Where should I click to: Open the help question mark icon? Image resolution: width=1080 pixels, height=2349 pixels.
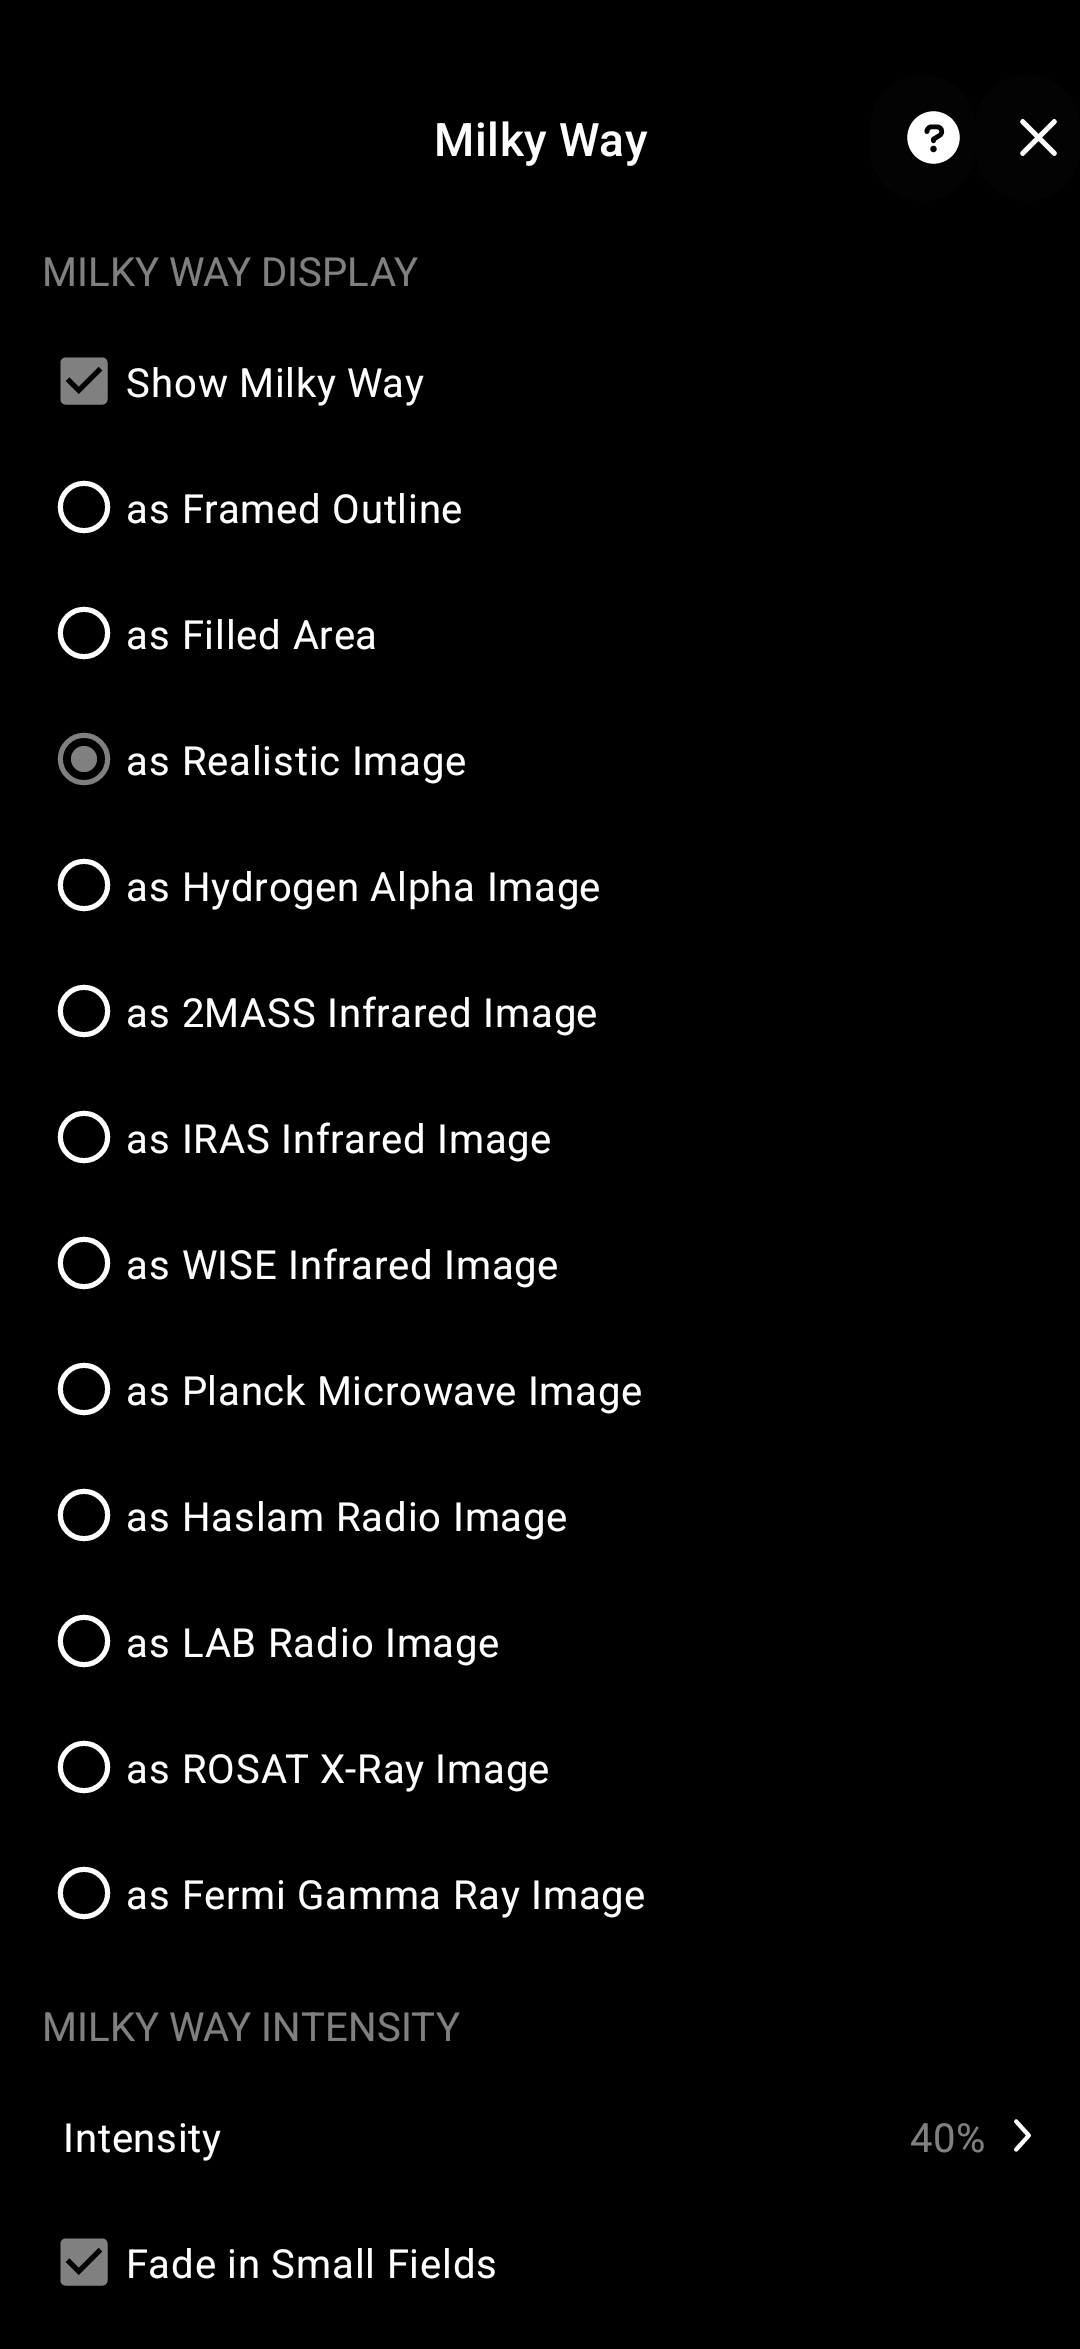click(933, 138)
